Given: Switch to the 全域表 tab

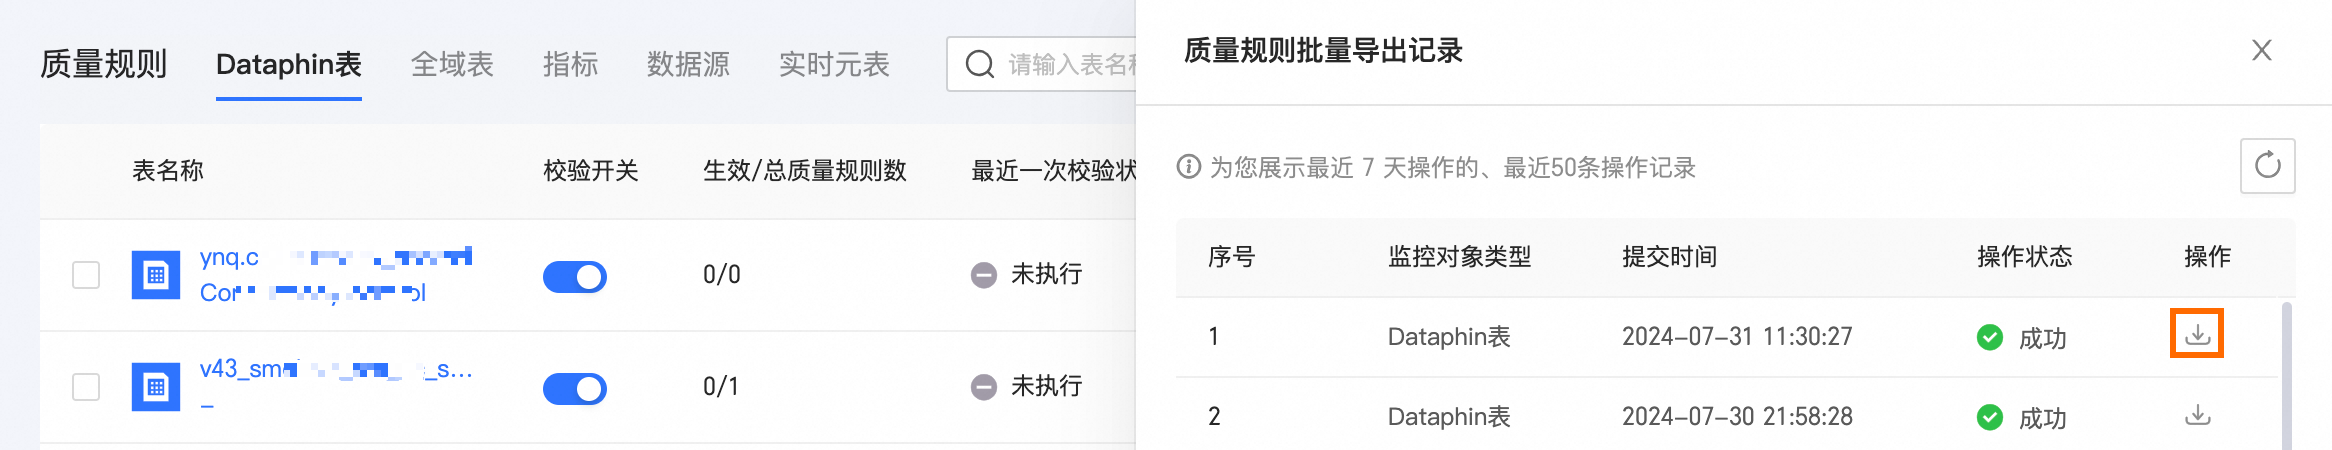Looking at the screenshot, I should click(x=452, y=65).
